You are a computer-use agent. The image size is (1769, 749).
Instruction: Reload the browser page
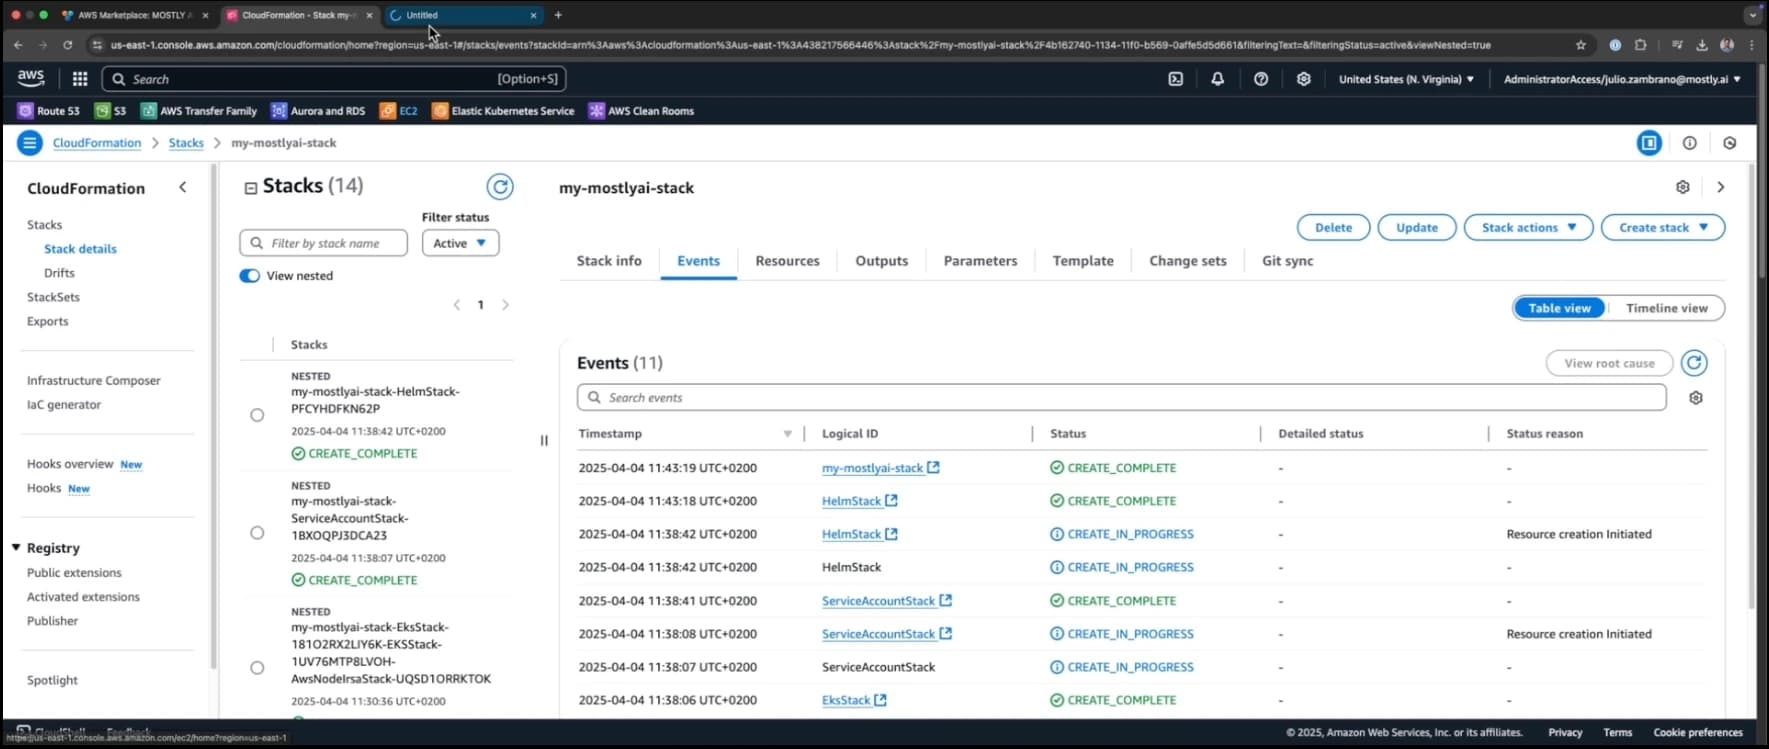click(68, 45)
